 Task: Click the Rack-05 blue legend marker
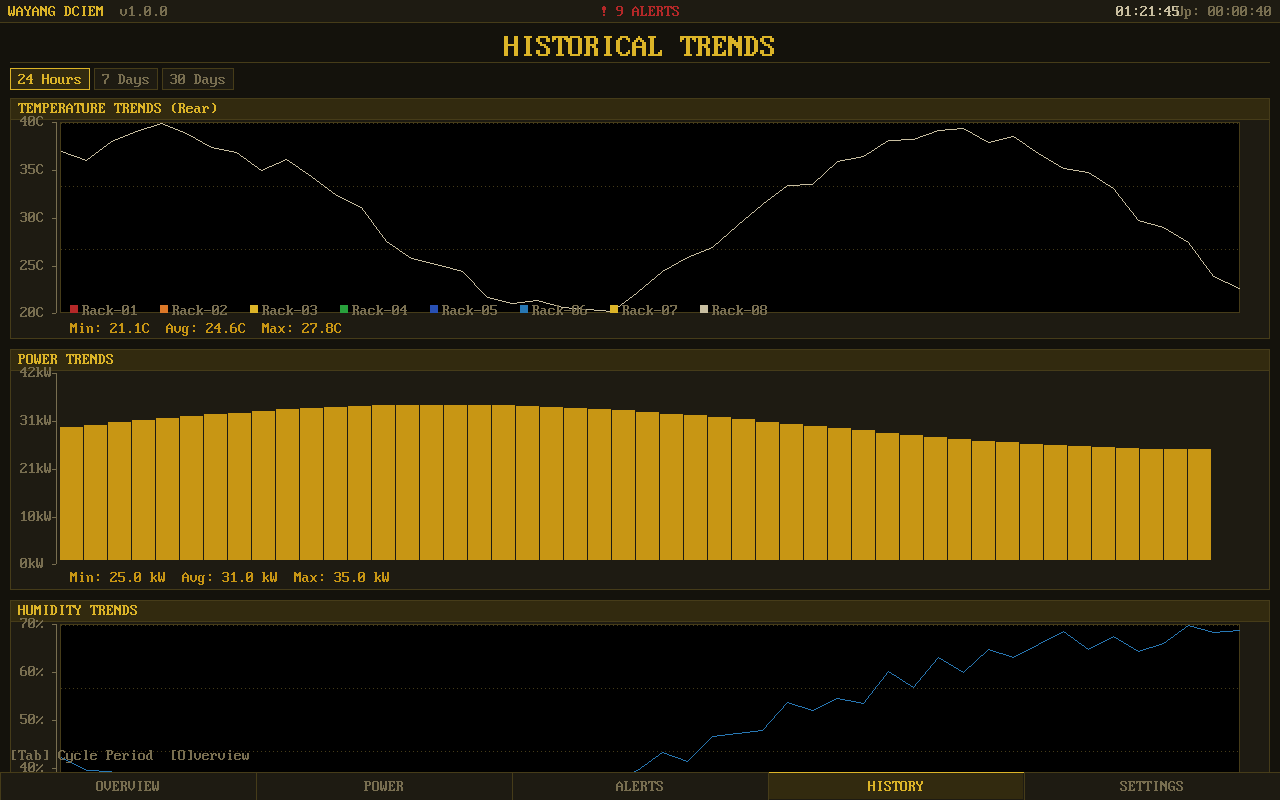433,310
